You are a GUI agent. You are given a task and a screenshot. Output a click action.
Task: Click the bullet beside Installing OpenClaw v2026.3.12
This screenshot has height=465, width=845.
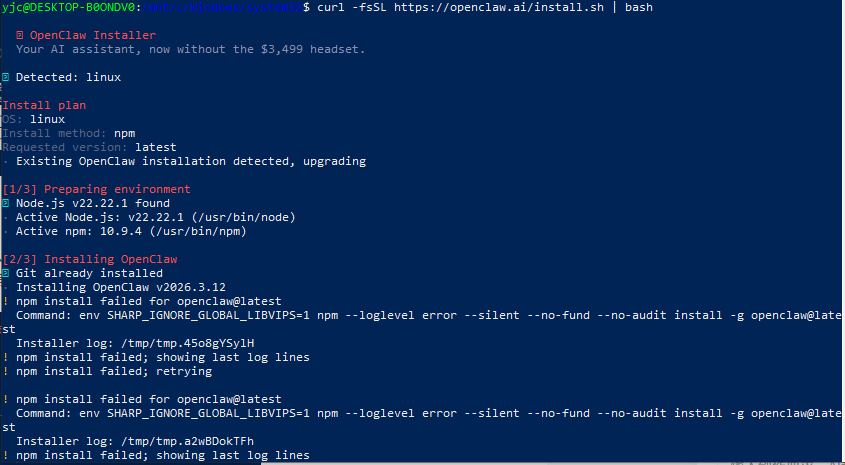[5, 288]
